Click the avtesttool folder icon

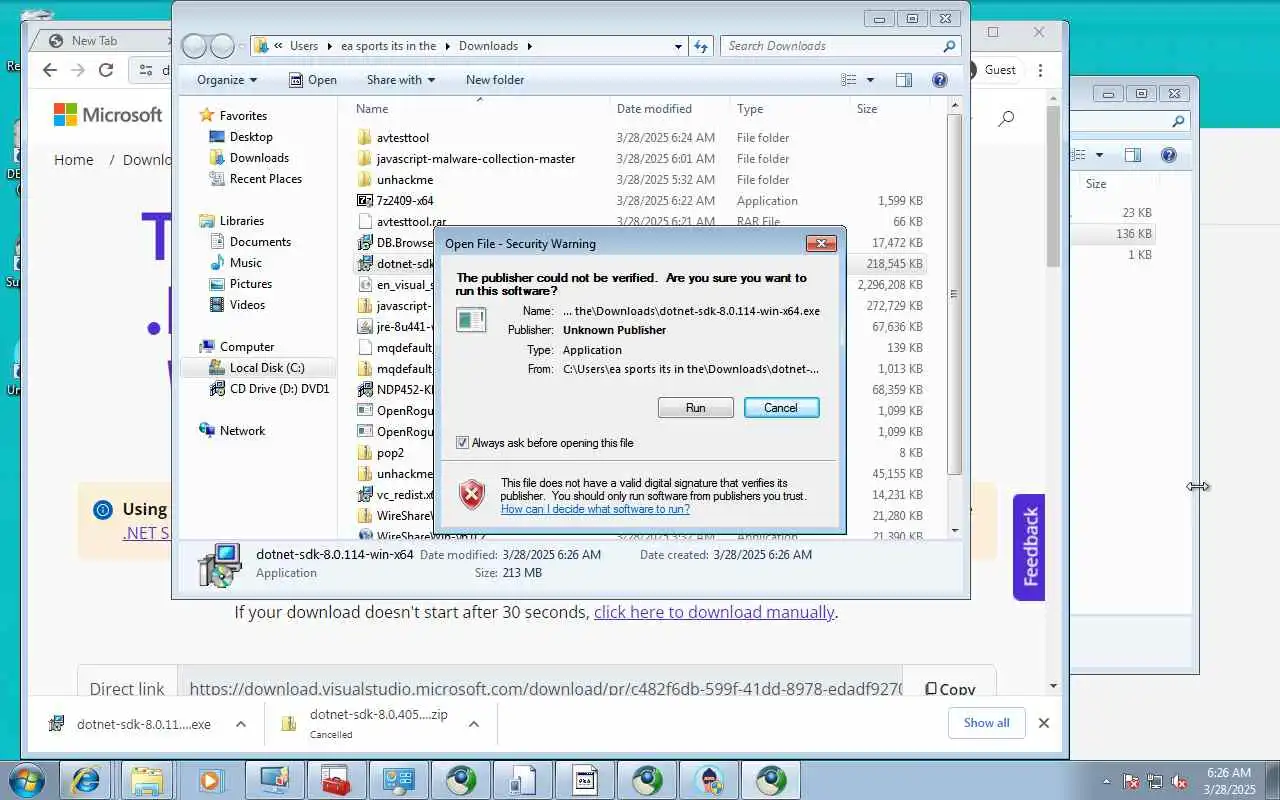pos(365,138)
